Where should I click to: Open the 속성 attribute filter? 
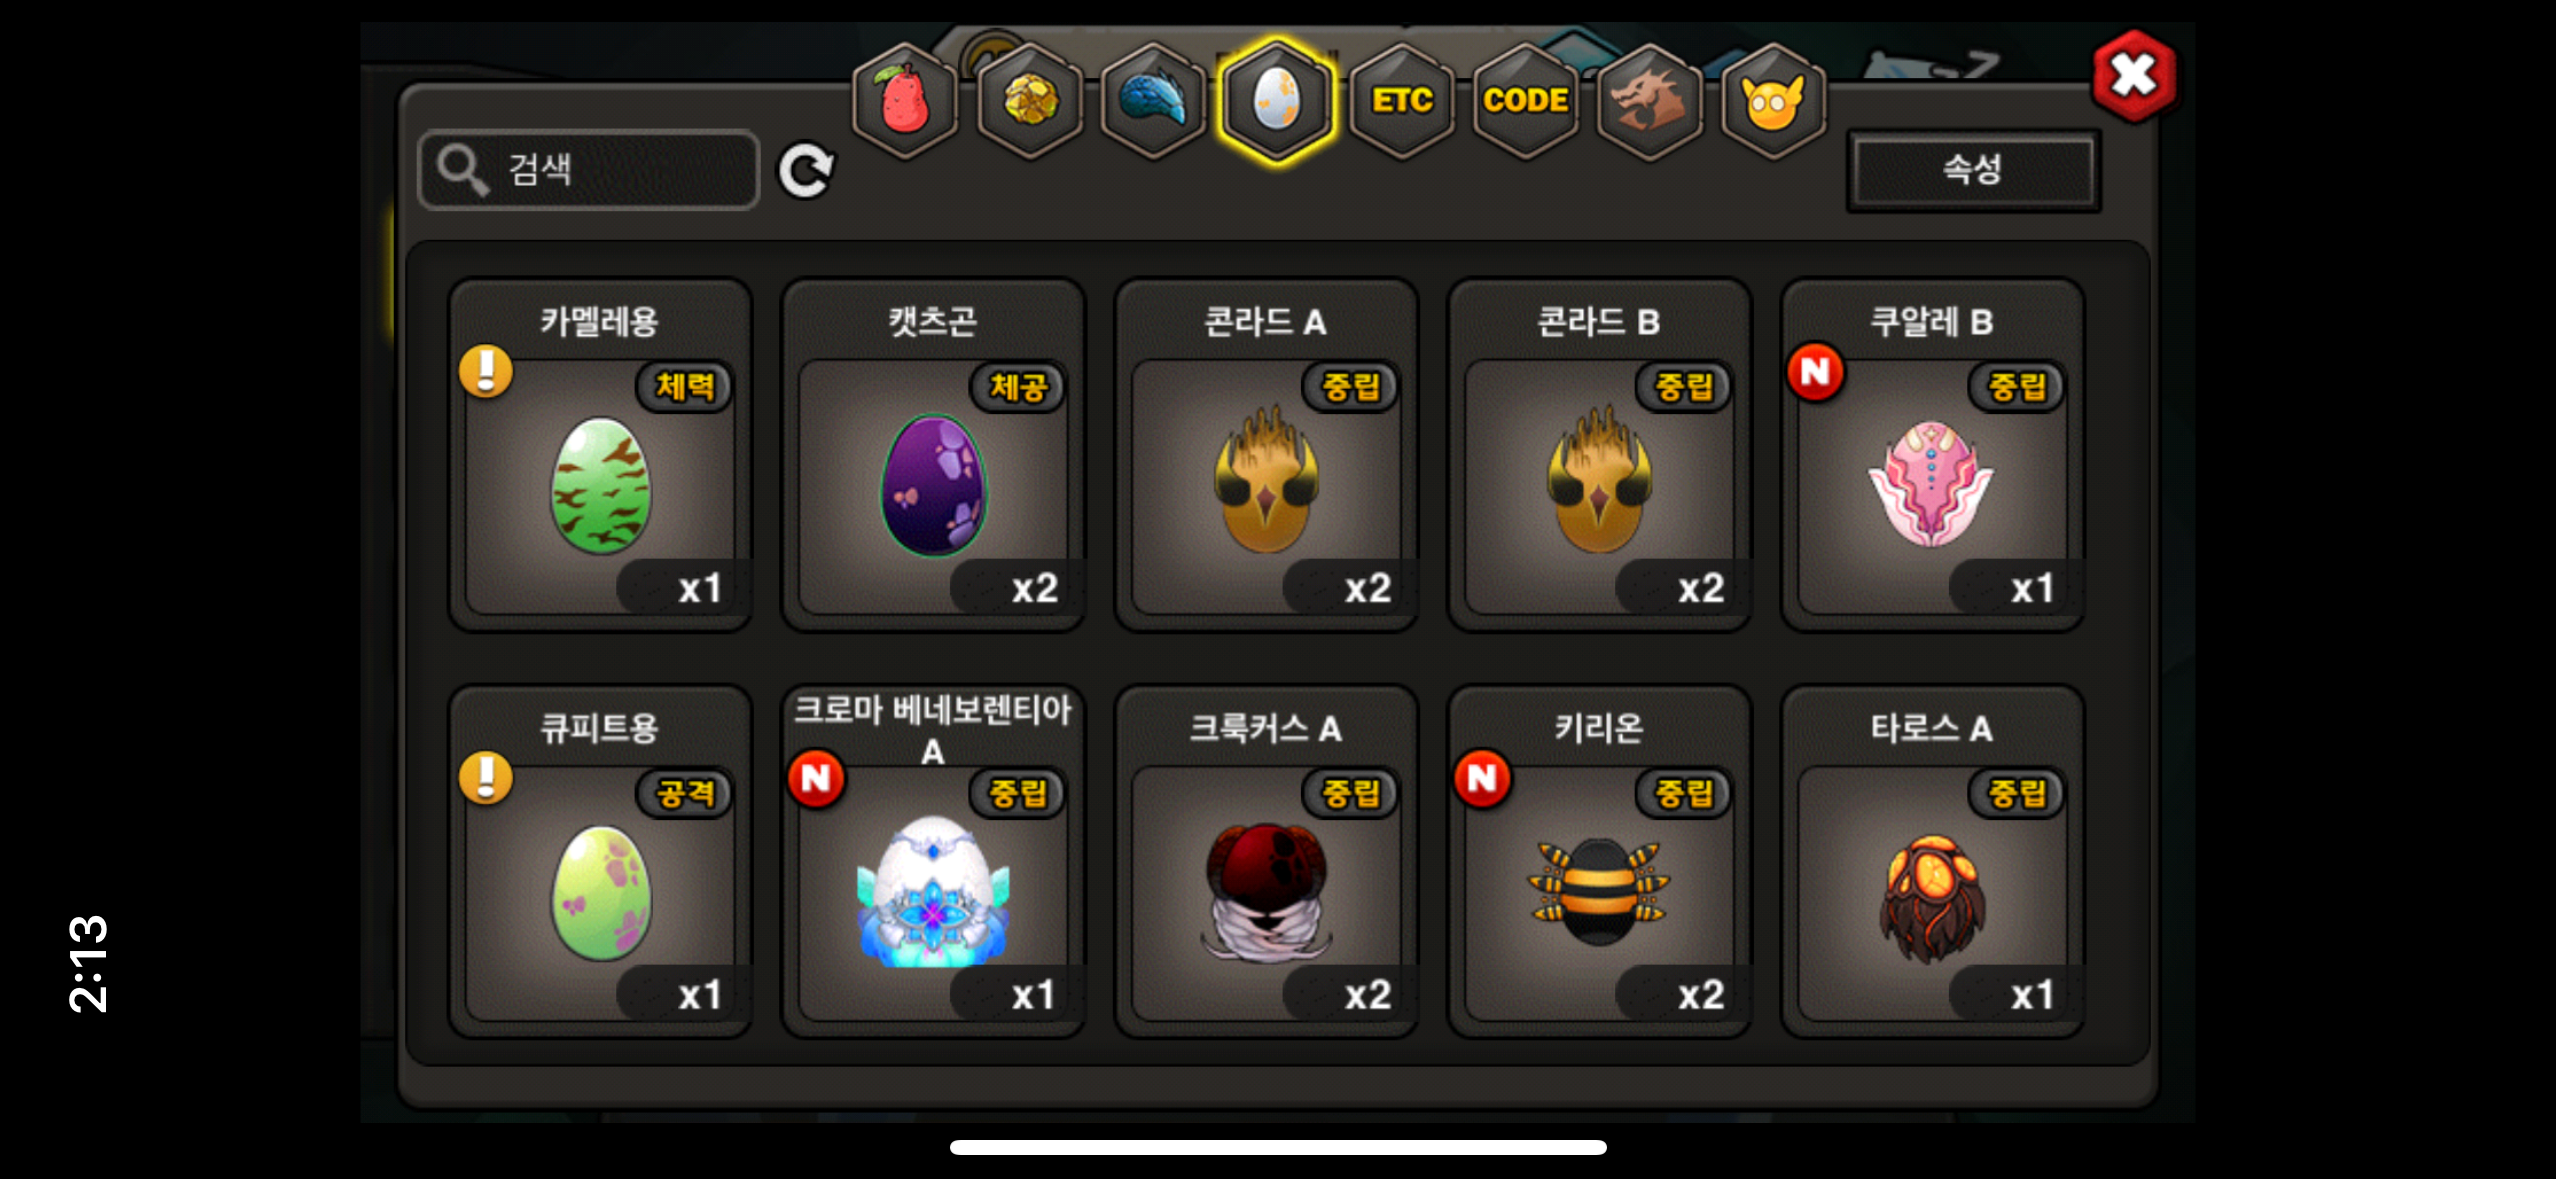[x=1972, y=169]
